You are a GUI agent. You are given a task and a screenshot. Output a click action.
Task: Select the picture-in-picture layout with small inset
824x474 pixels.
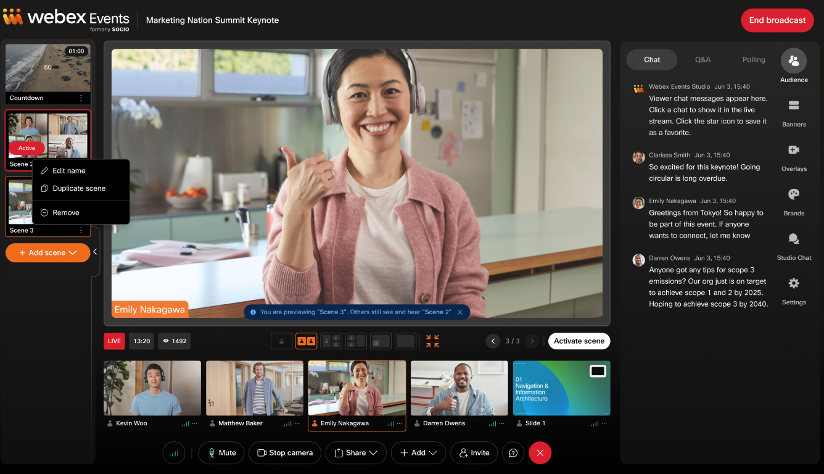click(380, 341)
